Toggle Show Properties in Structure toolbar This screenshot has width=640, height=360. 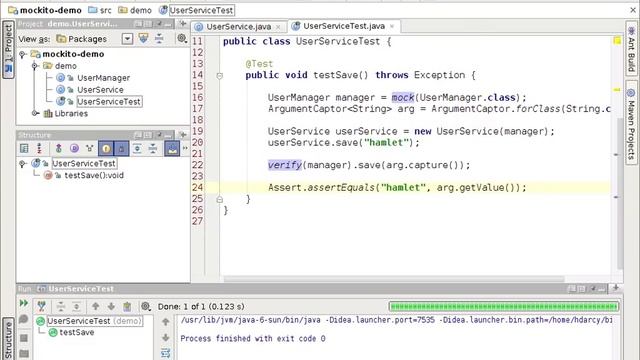(x=74, y=149)
